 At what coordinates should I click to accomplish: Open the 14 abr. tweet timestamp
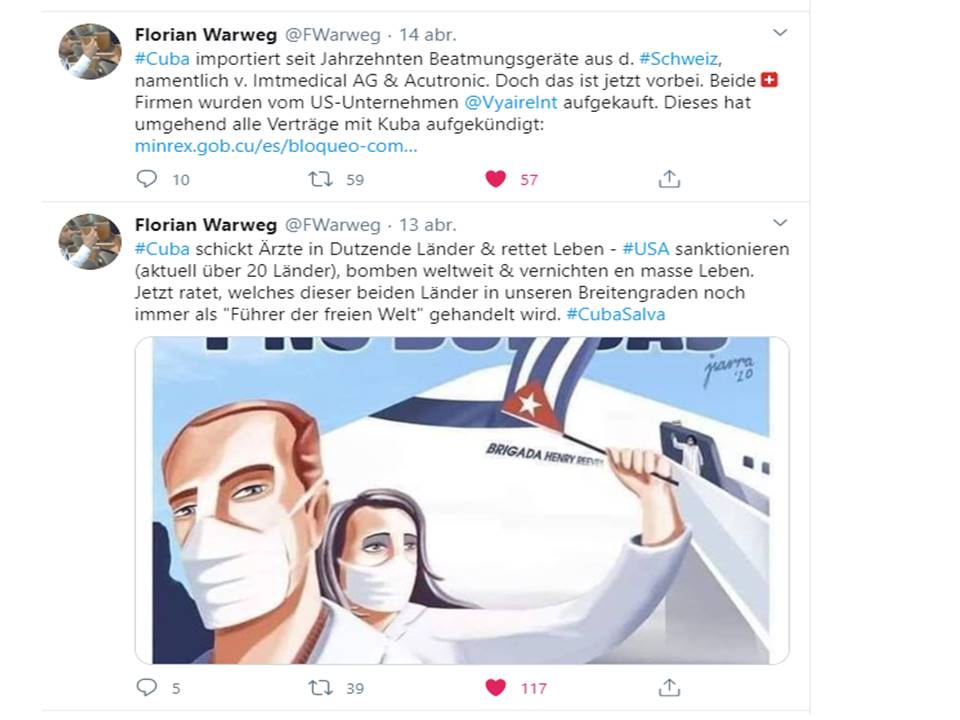pos(427,35)
